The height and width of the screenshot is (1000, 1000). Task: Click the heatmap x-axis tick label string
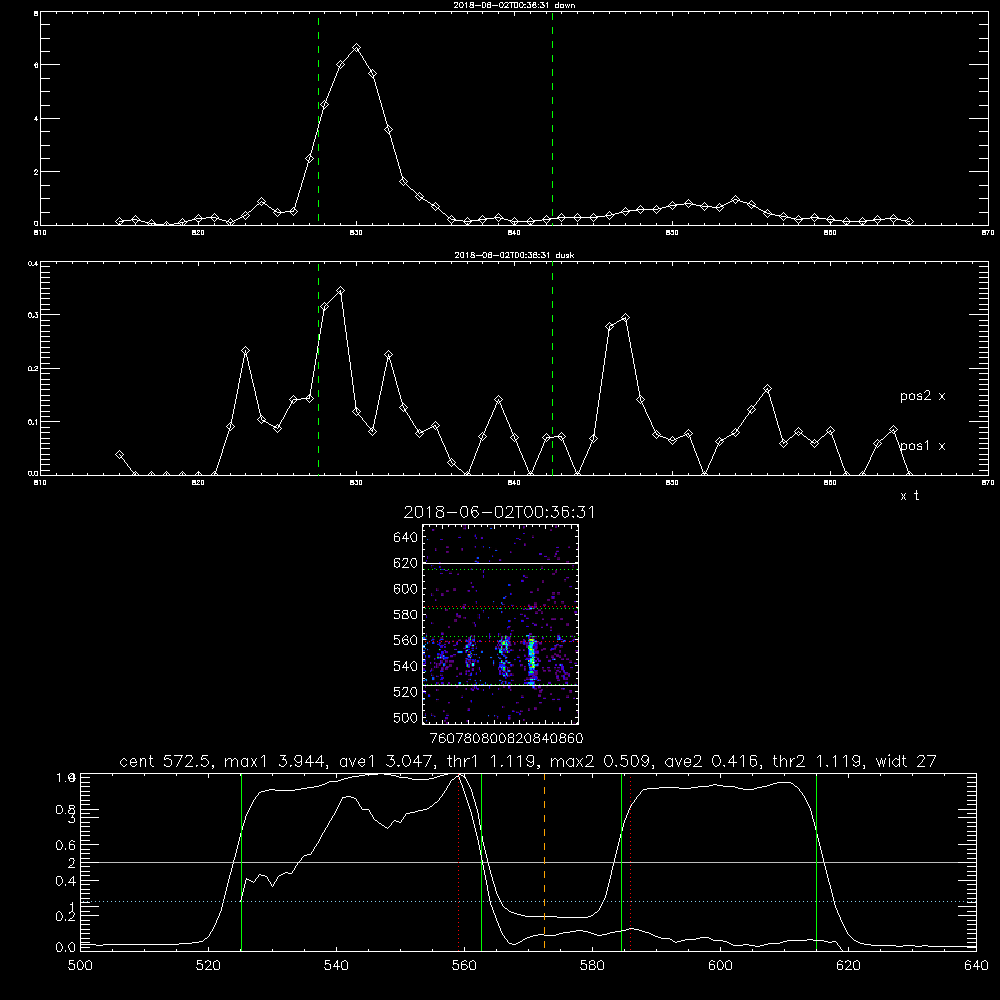click(x=507, y=739)
